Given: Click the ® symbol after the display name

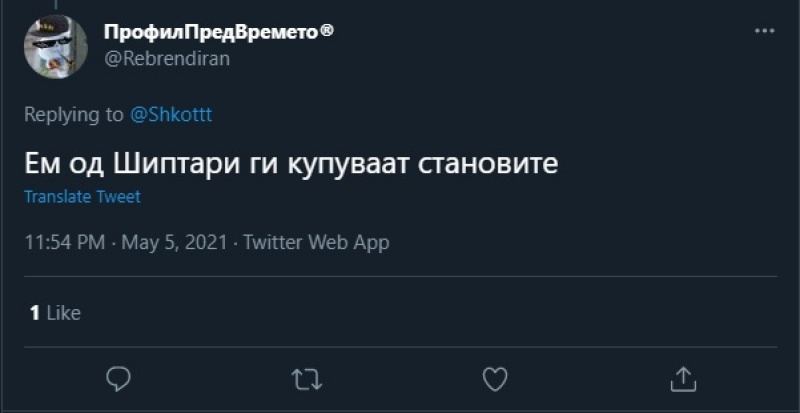Looking at the screenshot, I should click(x=326, y=31).
